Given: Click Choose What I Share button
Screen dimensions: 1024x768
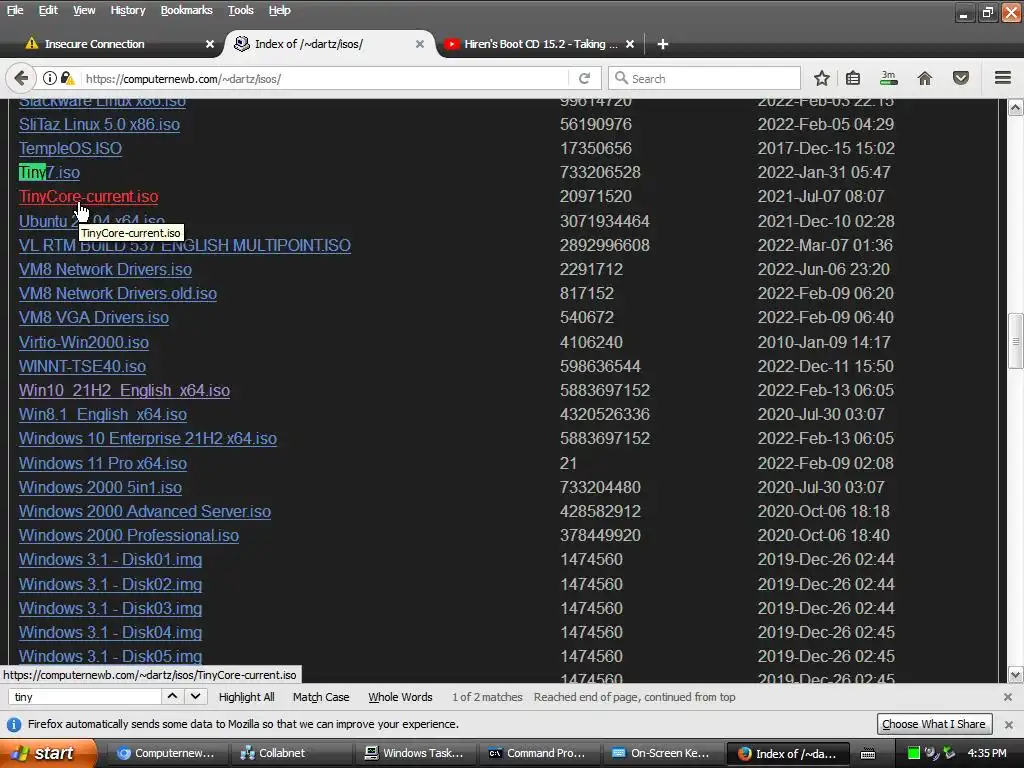Looking at the screenshot, I should click(934, 724).
